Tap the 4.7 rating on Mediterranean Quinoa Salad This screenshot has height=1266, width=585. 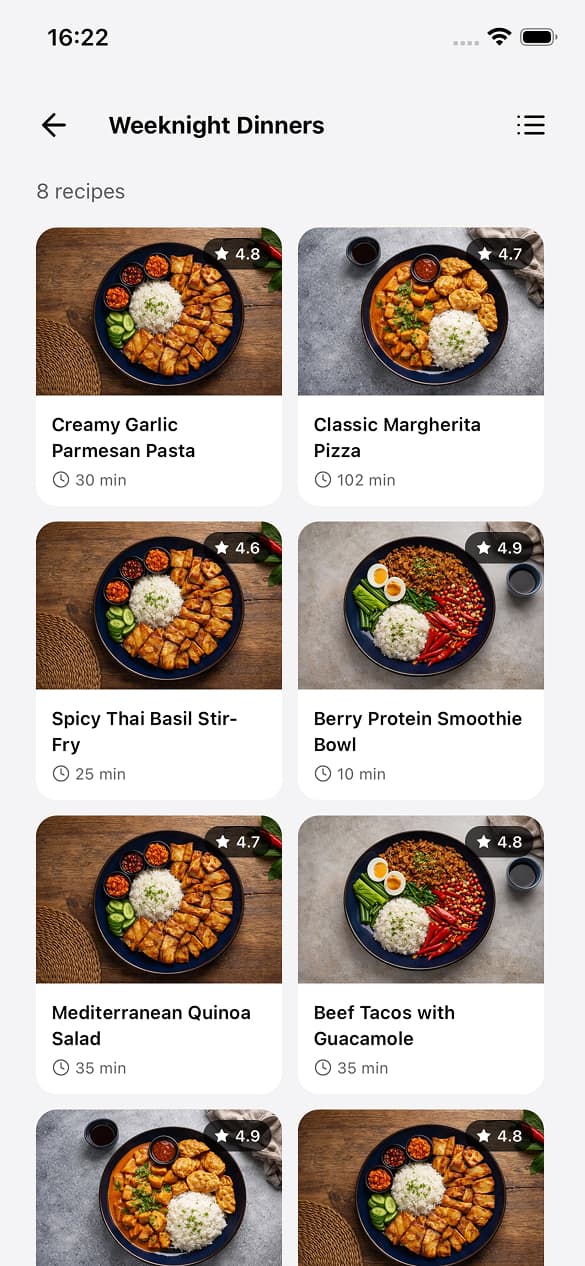pos(241,842)
